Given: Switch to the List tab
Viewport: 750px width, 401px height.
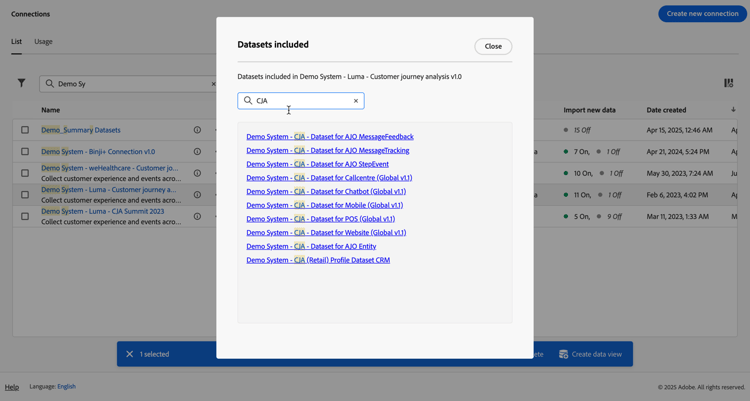Looking at the screenshot, I should pyautogui.click(x=16, y=42).
